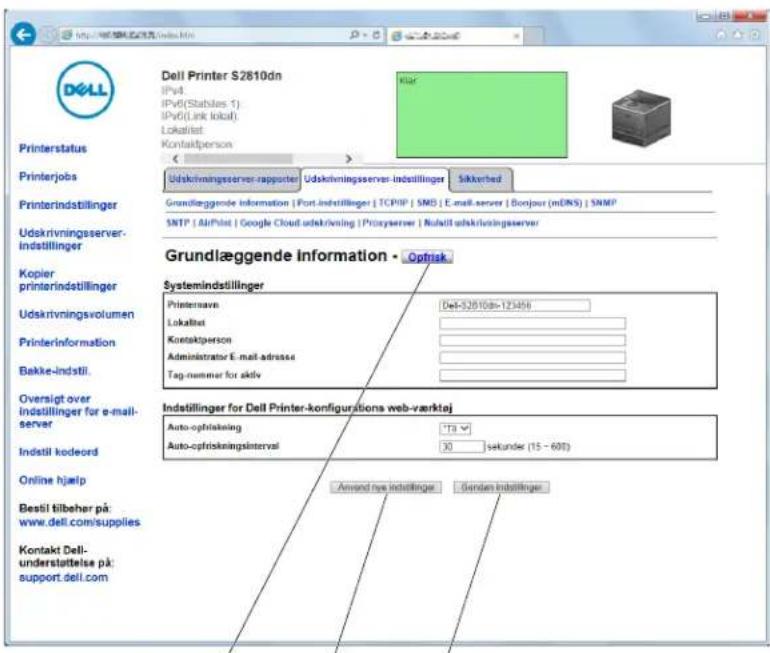Open Printerinformation in the sidebar
The image size is (770, 653).
(67, 342)
